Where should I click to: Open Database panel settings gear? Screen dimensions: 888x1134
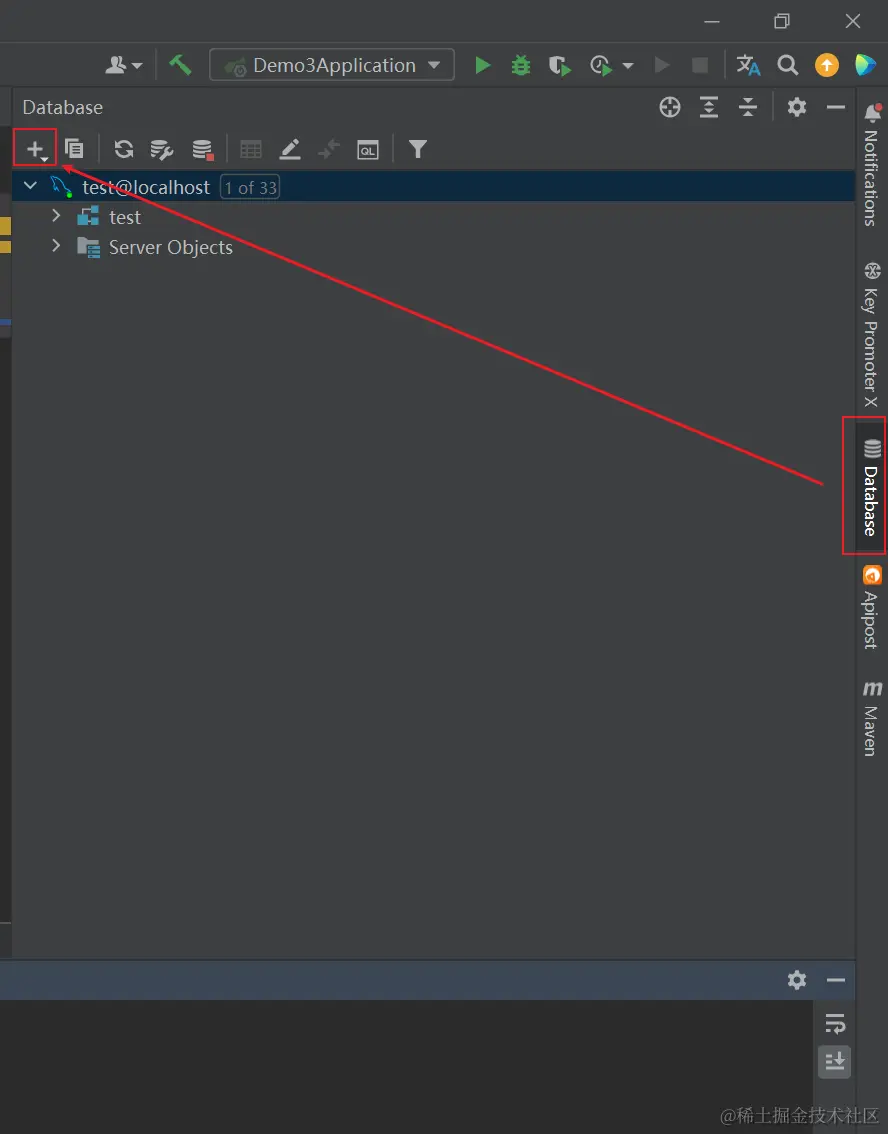(x=797, y=107)
